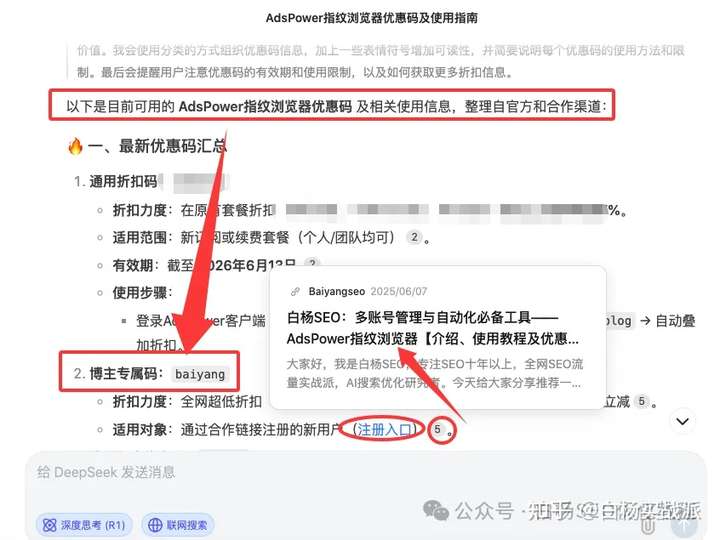Click the AdsPower conversation title at top
This screenshot has height=540, width=720.
[371, 18]
